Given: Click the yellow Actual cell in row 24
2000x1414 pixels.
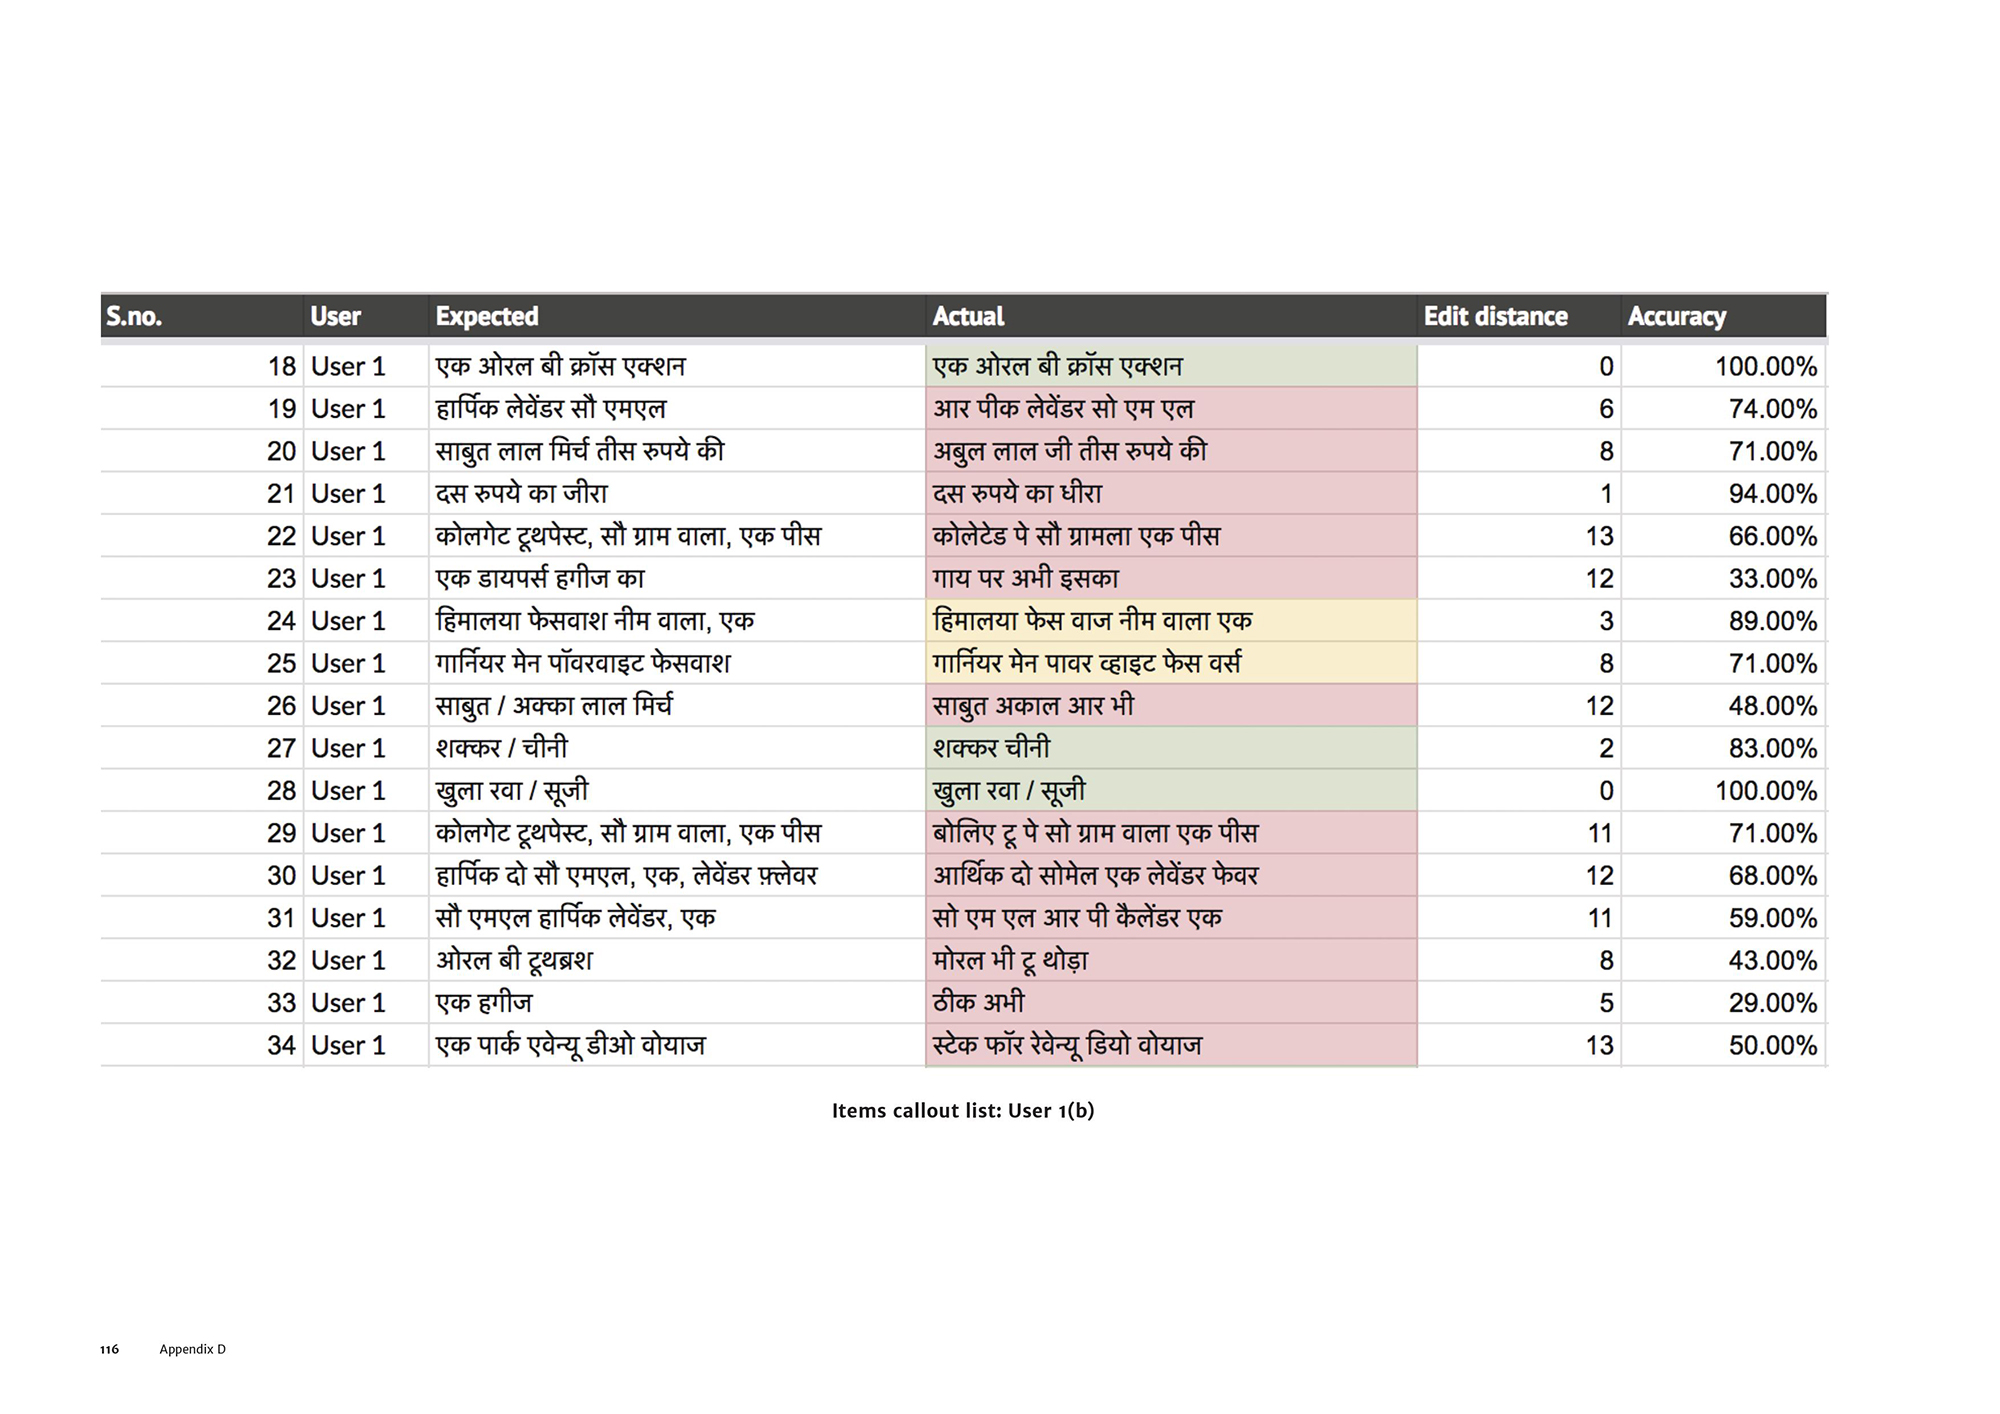Looking at the screenshot, I should pos(1170,621).
